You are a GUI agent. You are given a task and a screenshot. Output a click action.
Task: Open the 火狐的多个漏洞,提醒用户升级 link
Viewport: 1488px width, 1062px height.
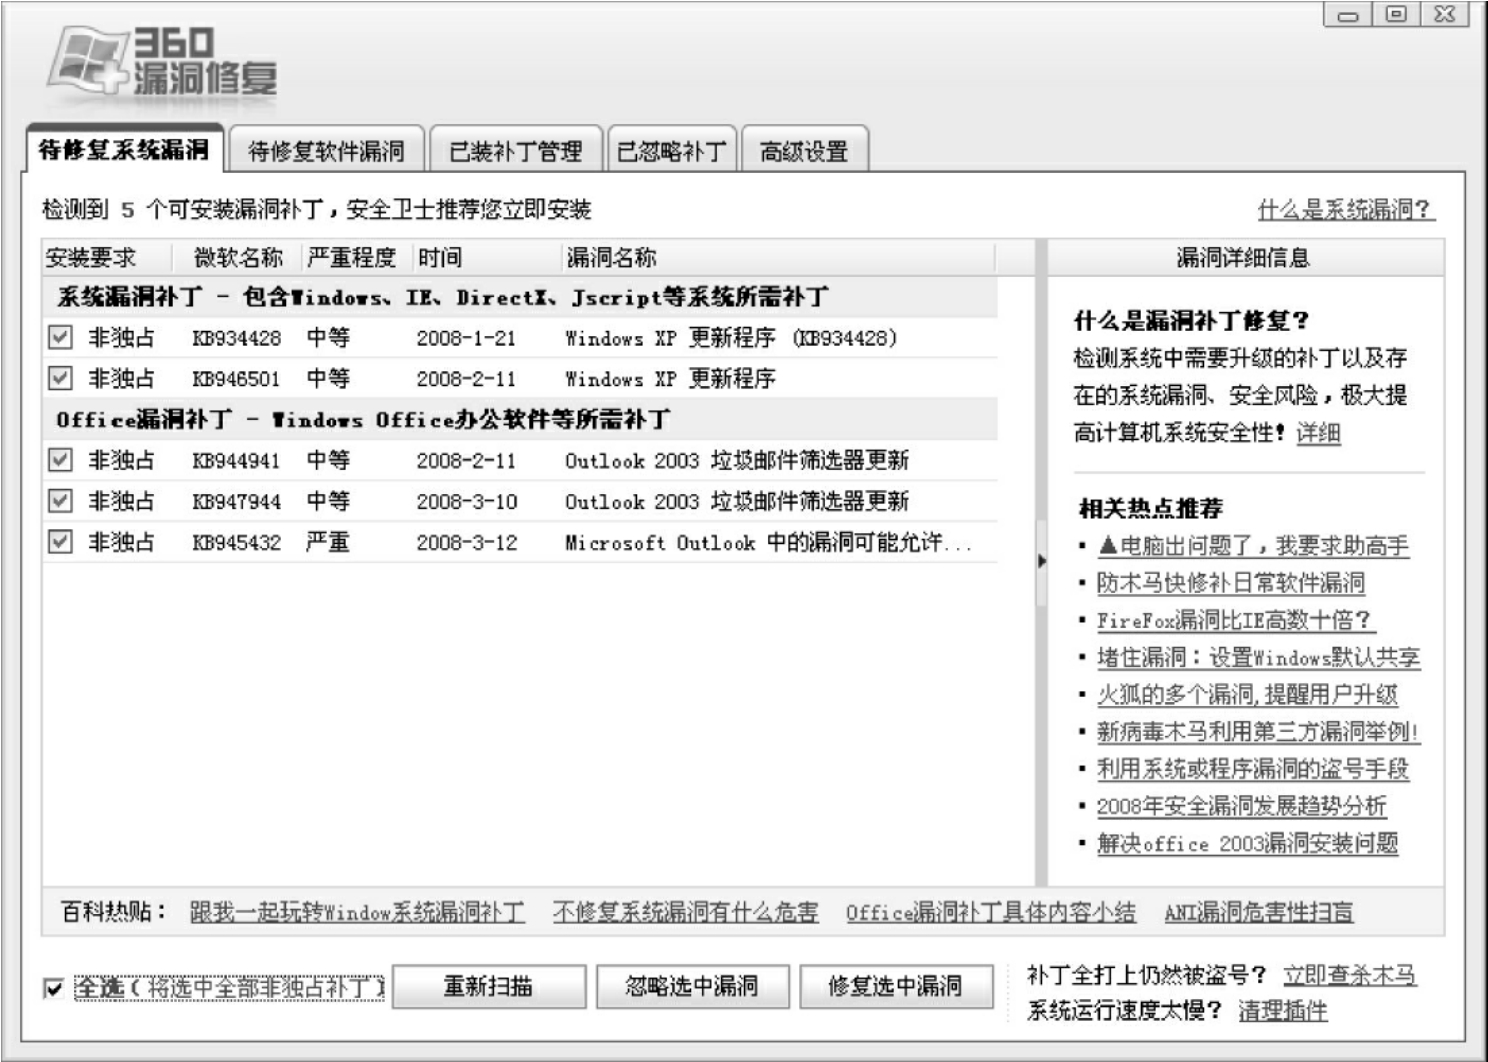click(1247, 694)
